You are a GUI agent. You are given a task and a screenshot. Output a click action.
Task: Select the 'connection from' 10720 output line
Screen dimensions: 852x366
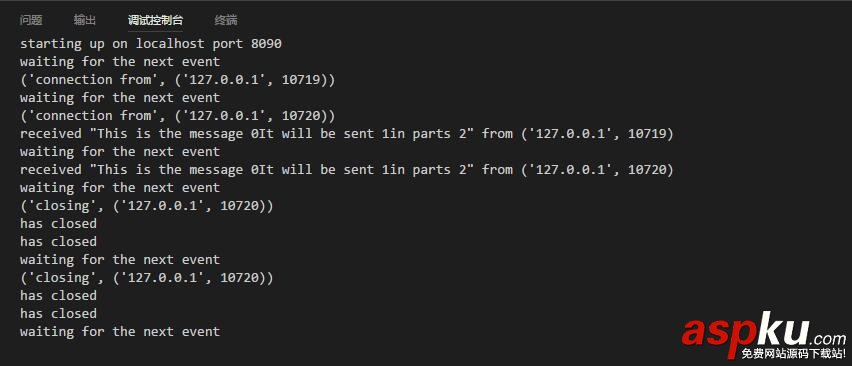[178, 116]
